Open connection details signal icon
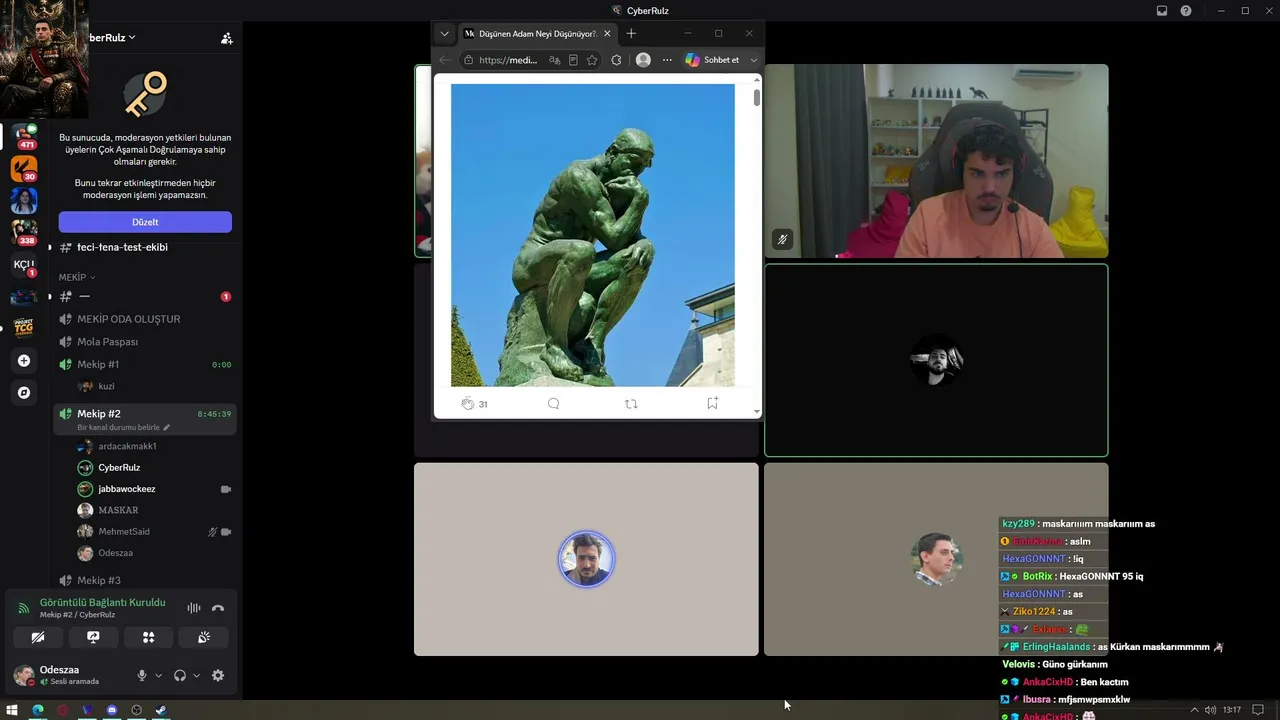The height and width of the screenshot is (720, 1280). [x=24, y=608]
